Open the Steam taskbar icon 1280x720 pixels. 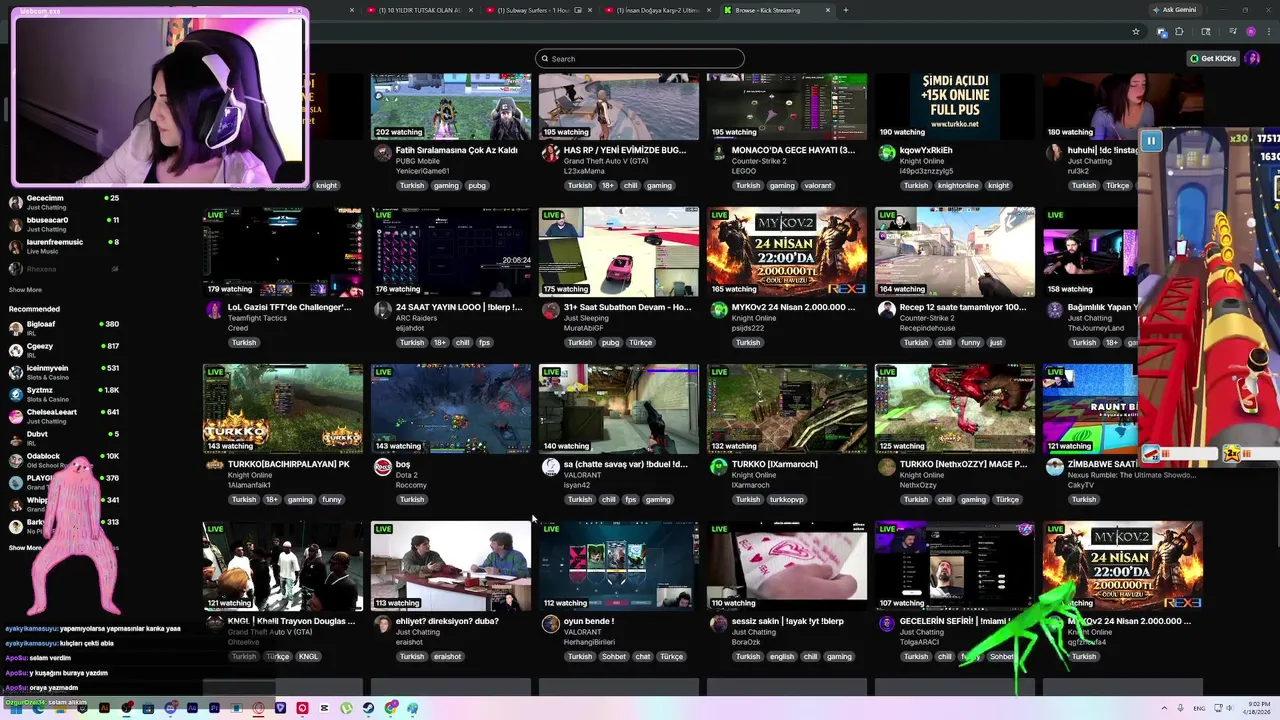pos(369,708)
